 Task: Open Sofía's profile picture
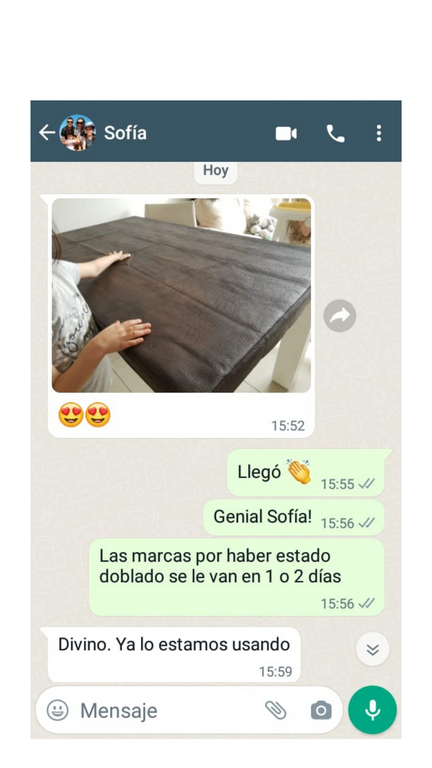point(77,132)
